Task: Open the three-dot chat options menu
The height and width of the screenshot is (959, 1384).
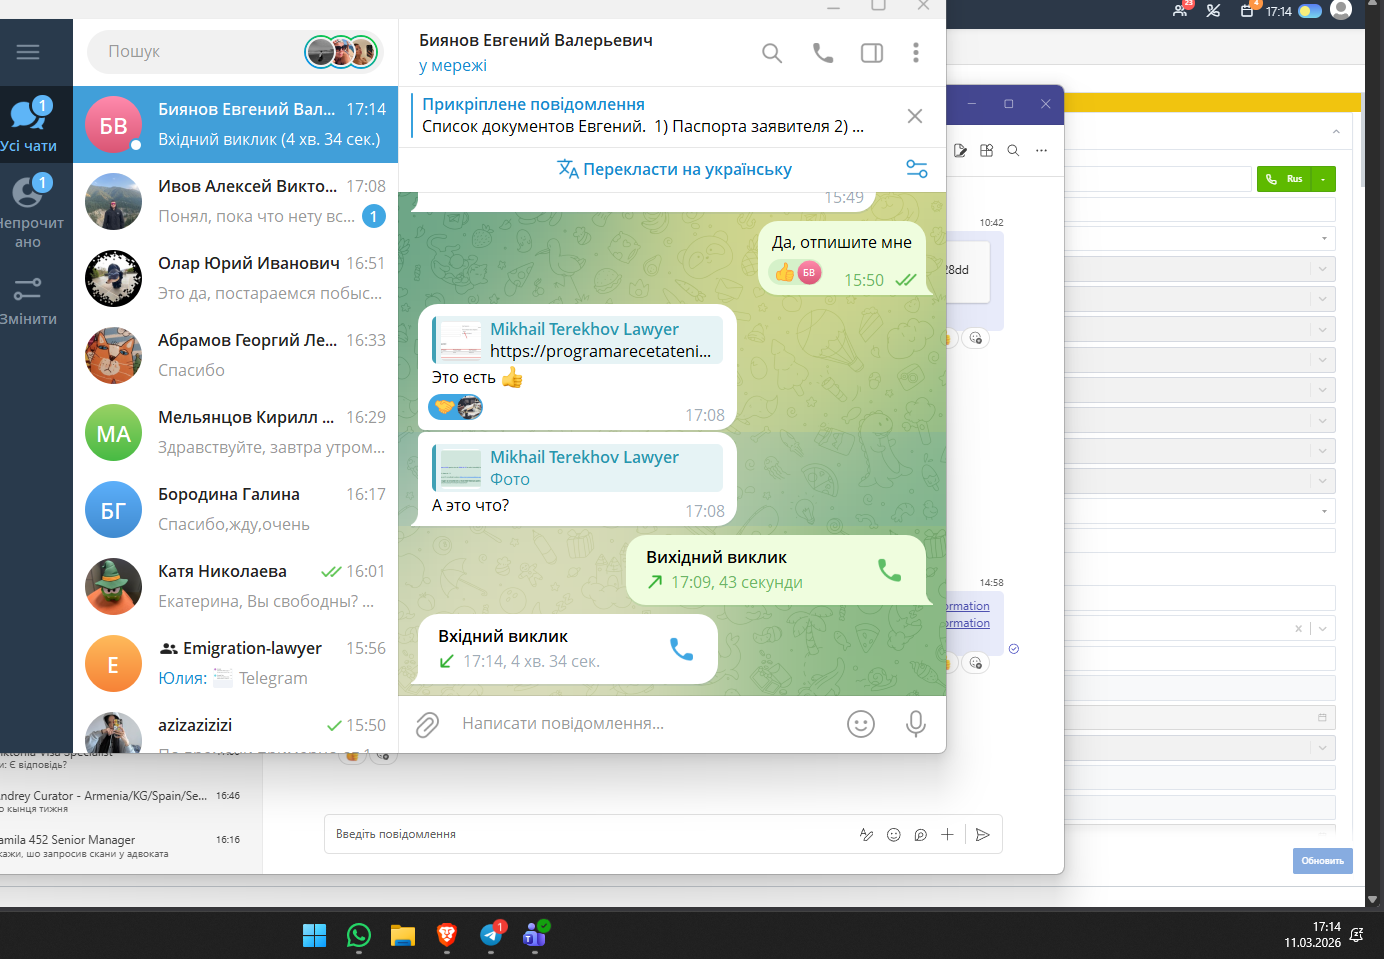Action: 916,53
